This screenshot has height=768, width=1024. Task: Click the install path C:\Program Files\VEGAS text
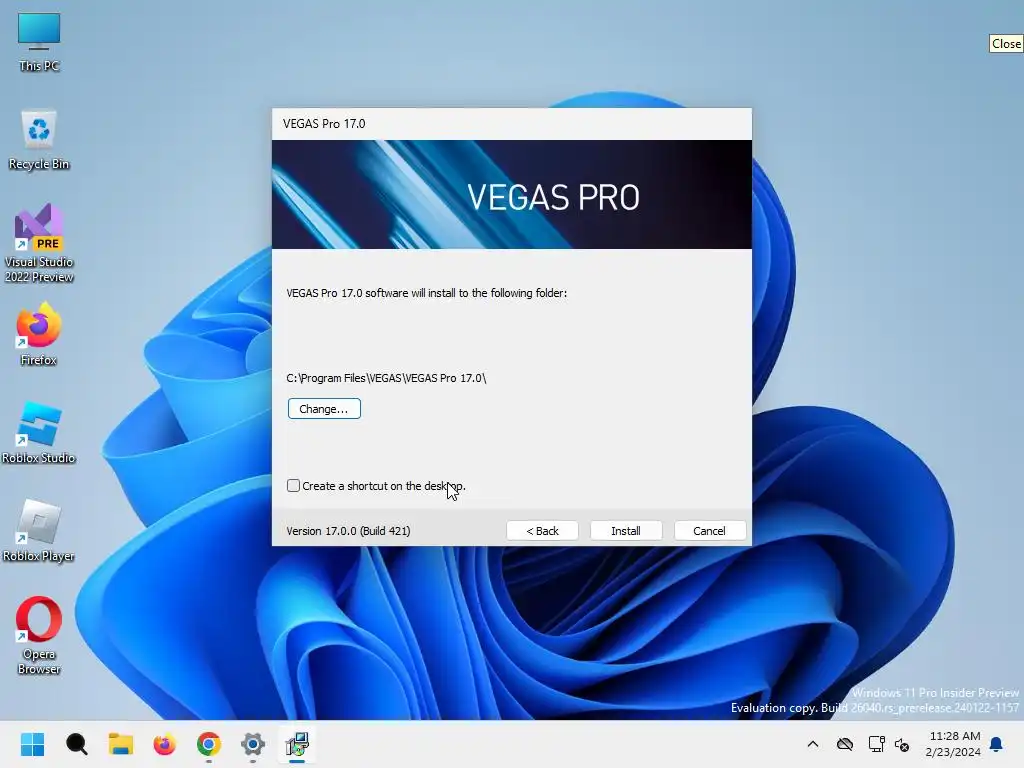[x=386, y=378]
